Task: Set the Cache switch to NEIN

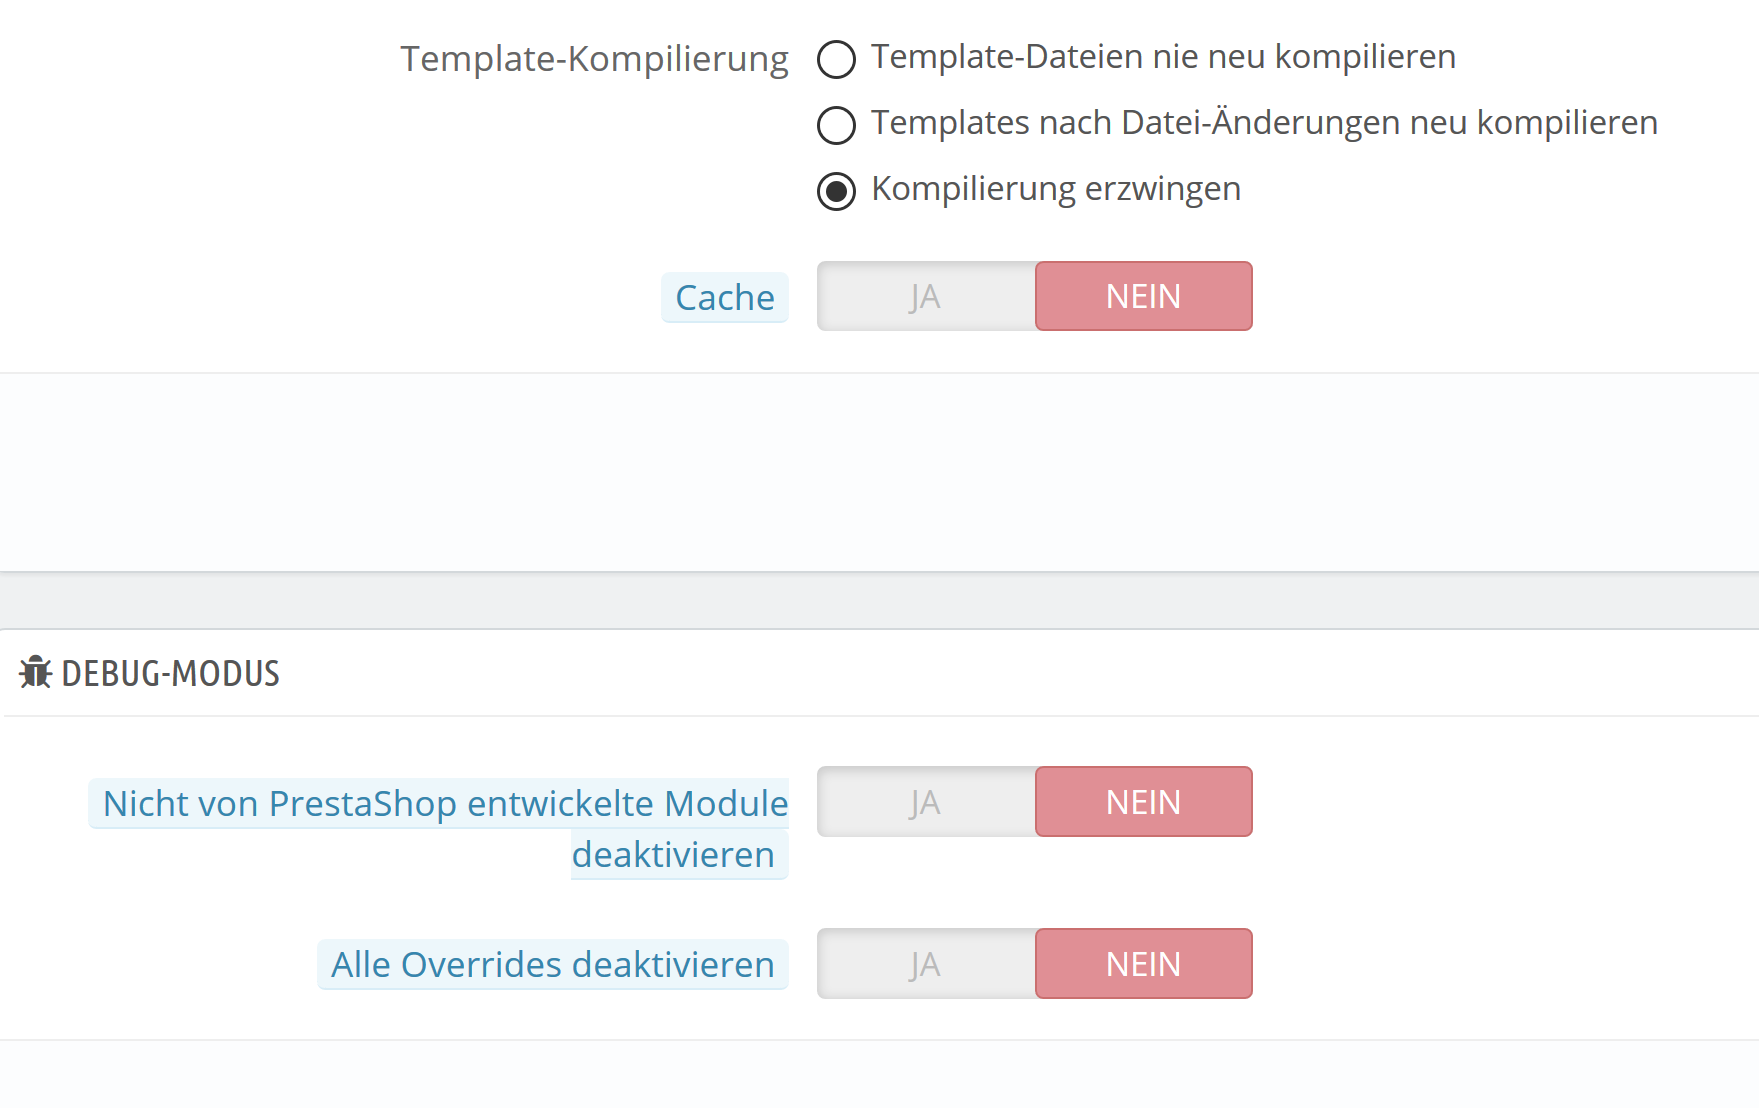Action: tap(1143, 297)
